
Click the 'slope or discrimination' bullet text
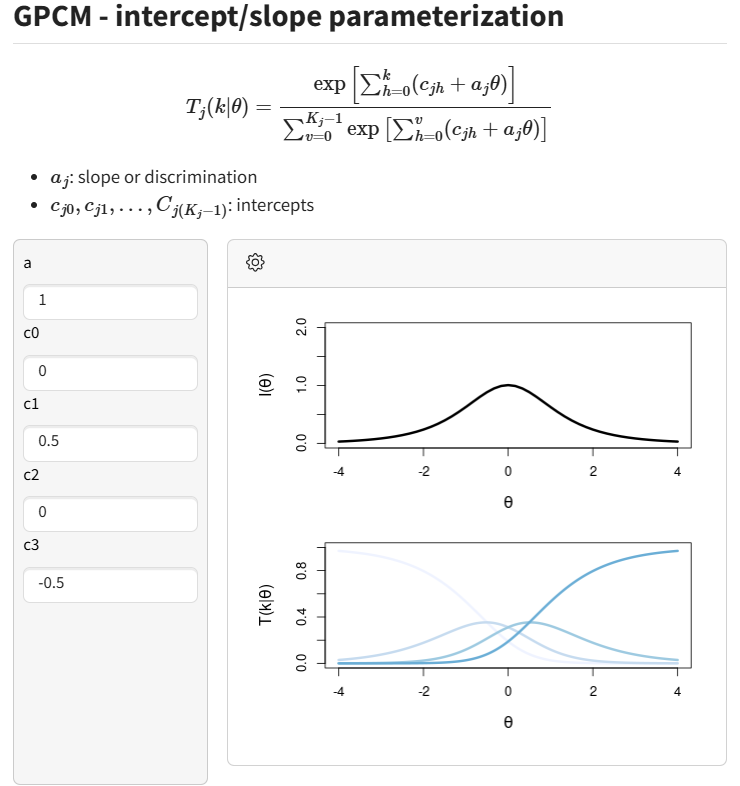[x=167, y=177]
